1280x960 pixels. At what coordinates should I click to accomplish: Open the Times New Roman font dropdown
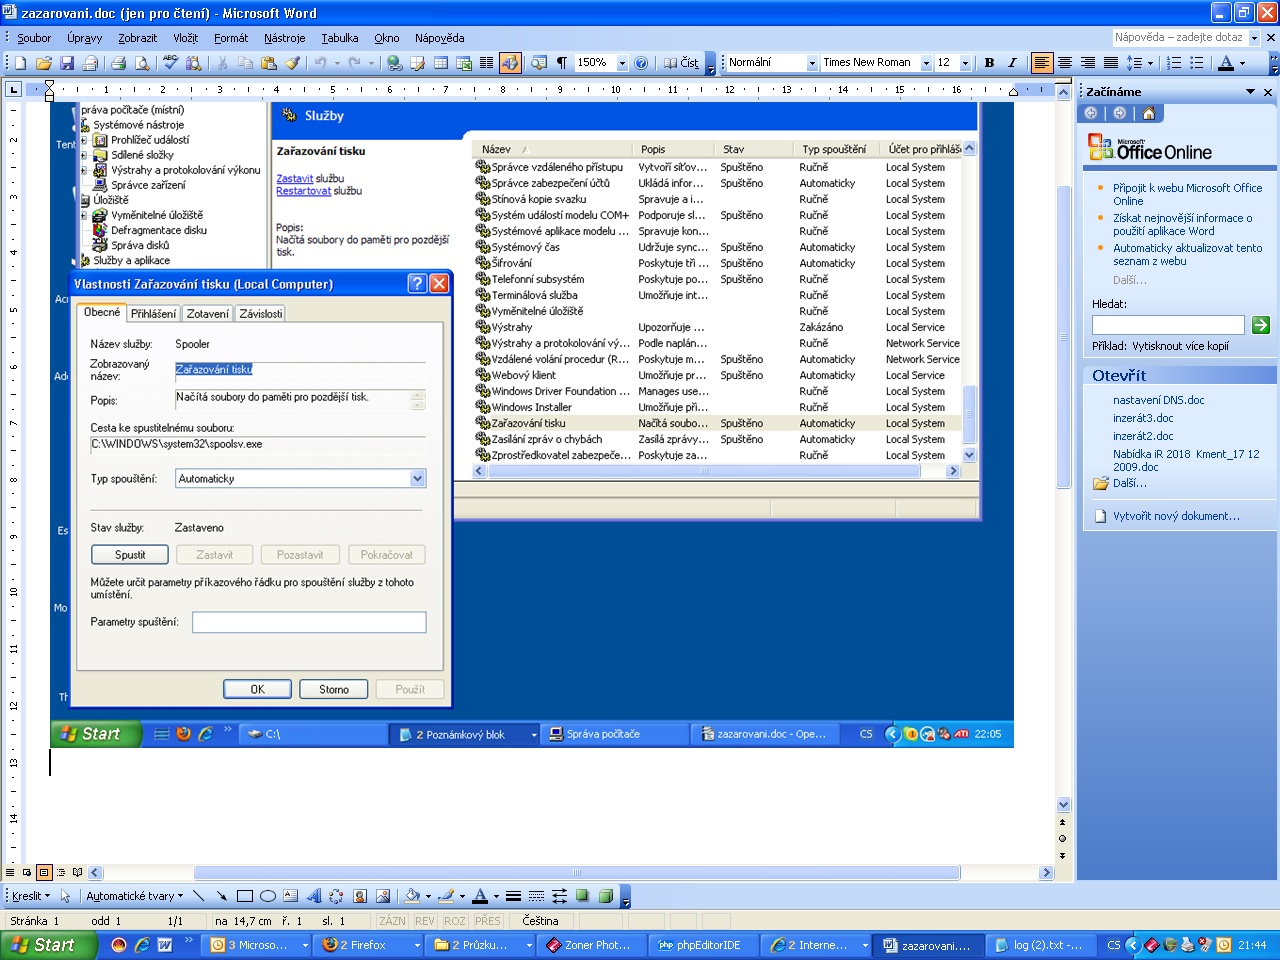[926, 63]
